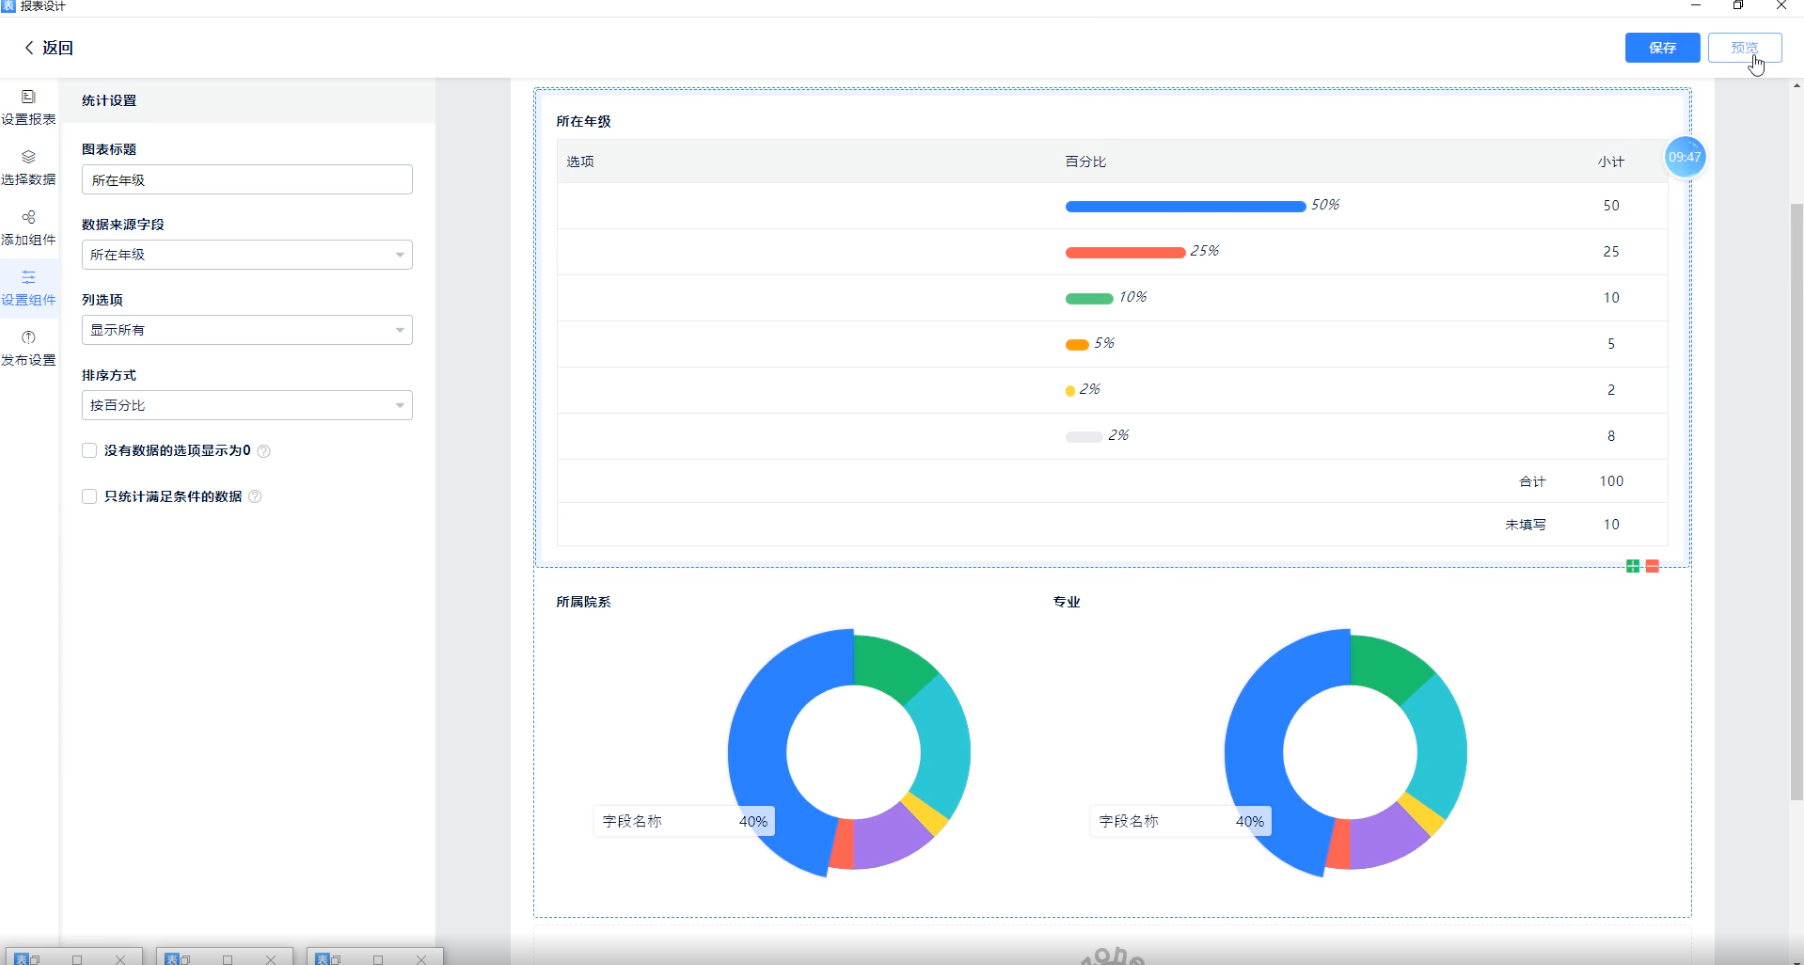Click help icon next to 没有数据的选项显示为0

point(264,451)
